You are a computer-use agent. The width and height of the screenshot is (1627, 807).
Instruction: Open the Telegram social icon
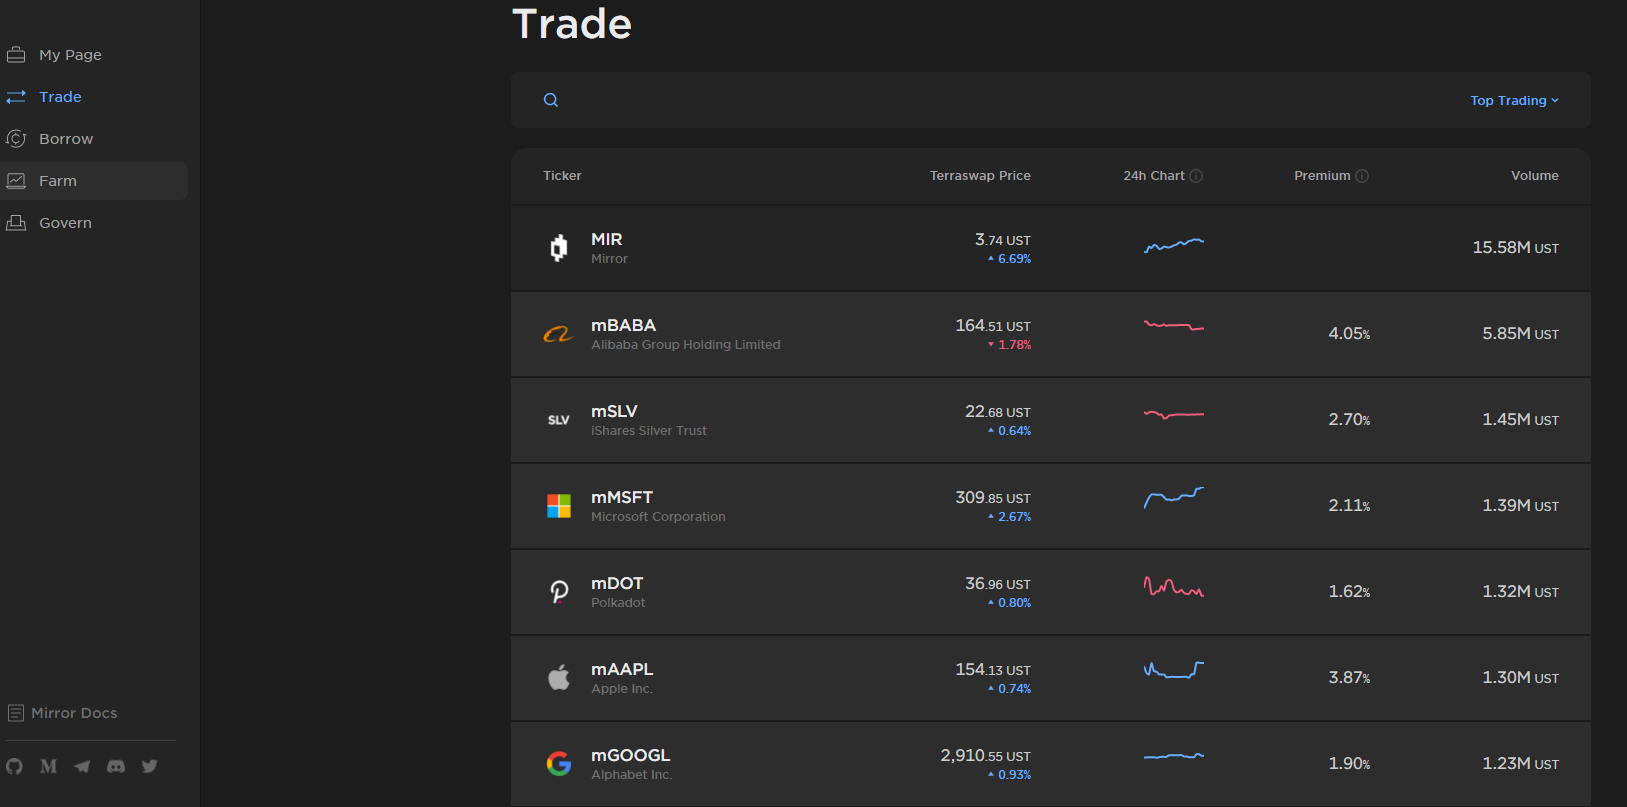click(82, 766)
